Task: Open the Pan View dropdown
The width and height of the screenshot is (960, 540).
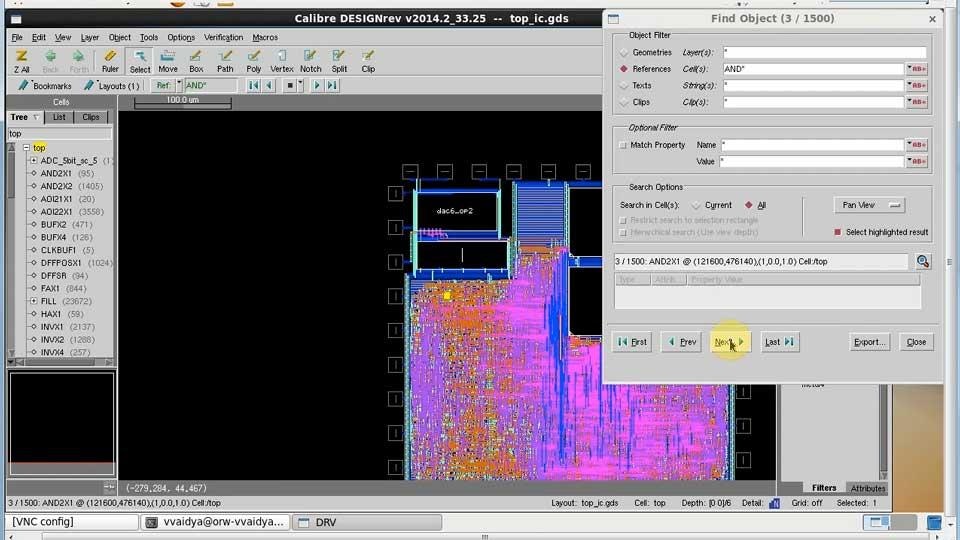Action: [x=869, y=205]
